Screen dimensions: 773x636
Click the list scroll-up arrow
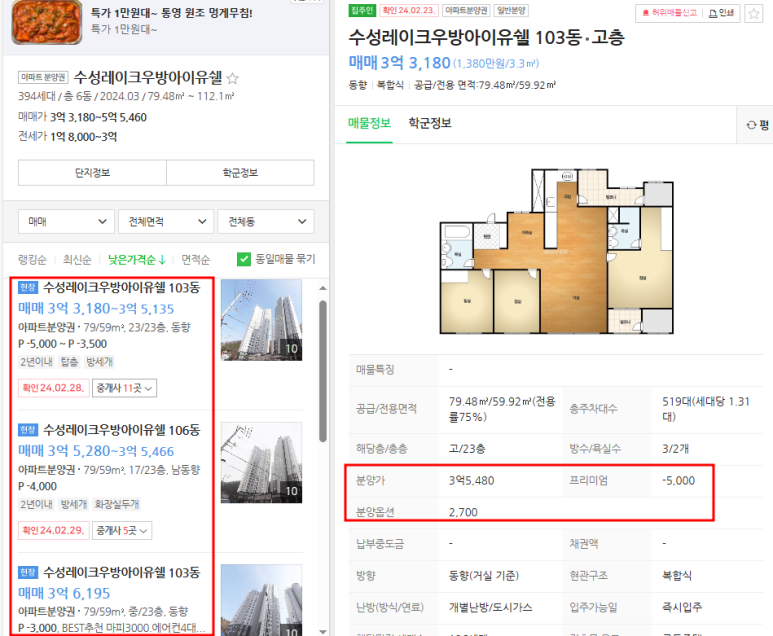(x=323, y=288)
